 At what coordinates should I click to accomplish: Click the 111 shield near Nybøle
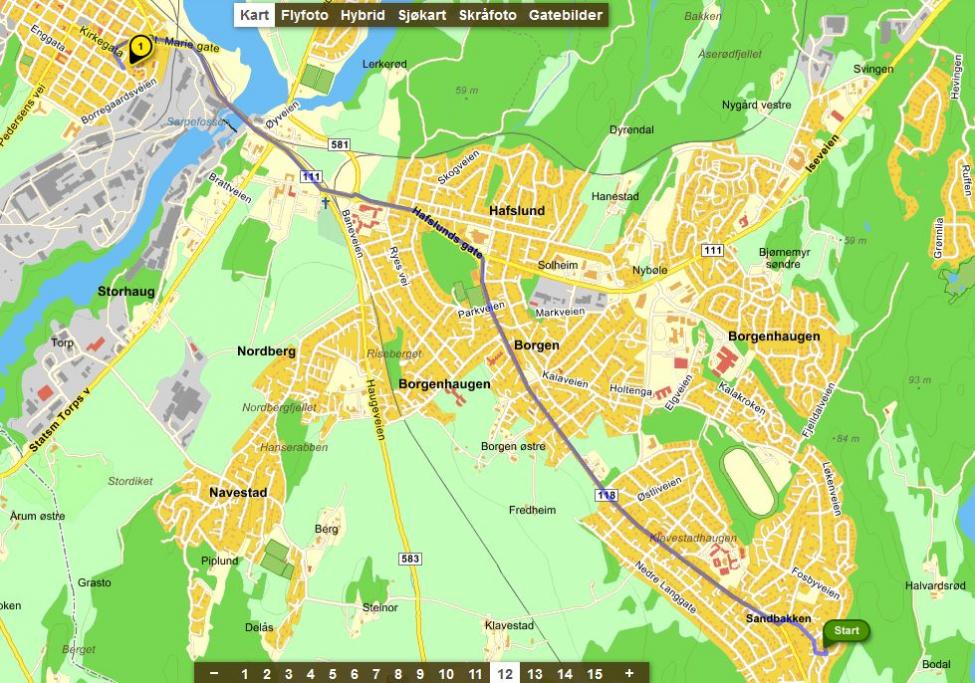click(x=712, y=250)
